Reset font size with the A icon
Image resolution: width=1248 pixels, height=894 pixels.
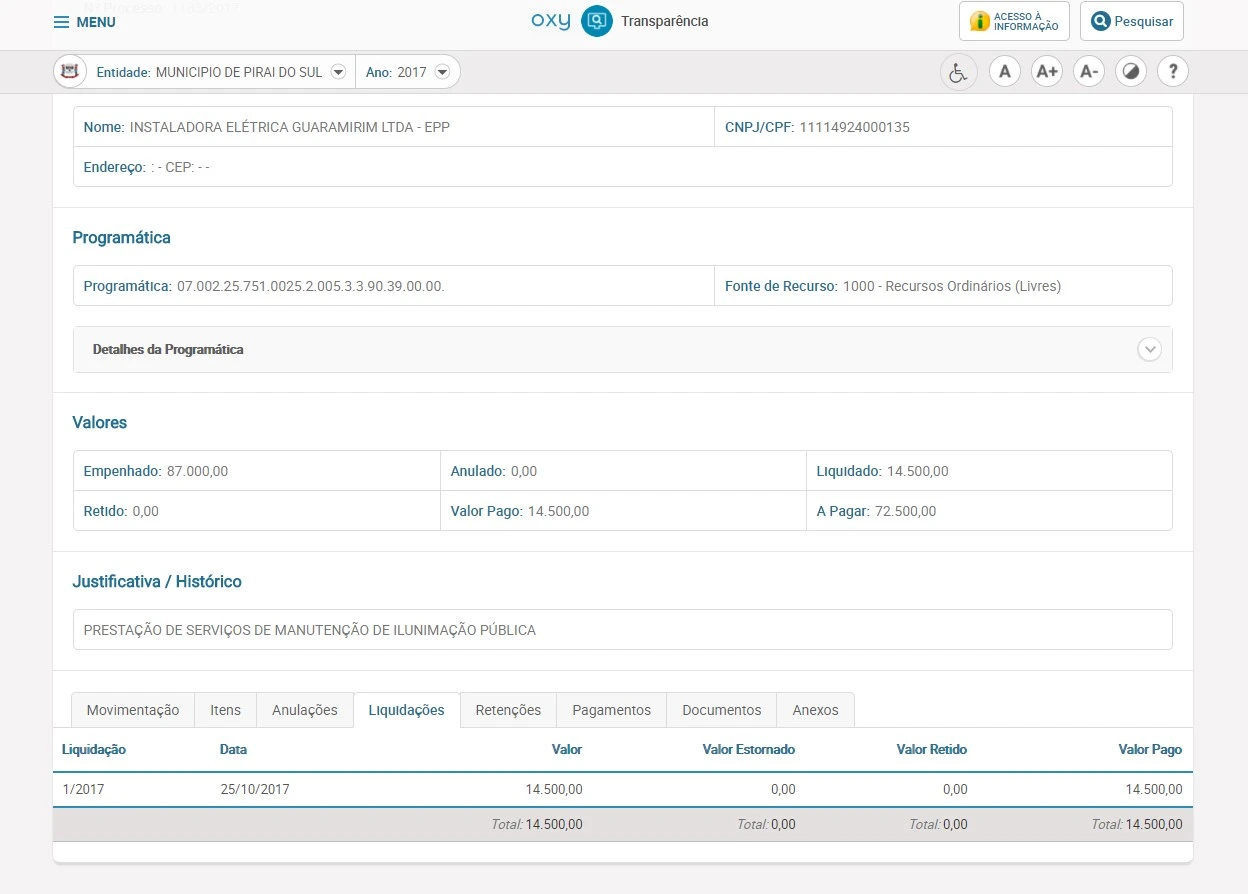[x=1004, y=72]
